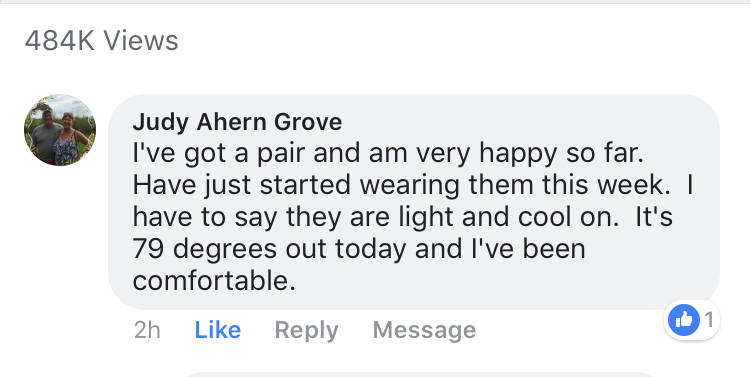The height and width of the screenshot is (377, 750).
Task: Click the partially visible comment bubble at bottom
Action: (419, 375)
